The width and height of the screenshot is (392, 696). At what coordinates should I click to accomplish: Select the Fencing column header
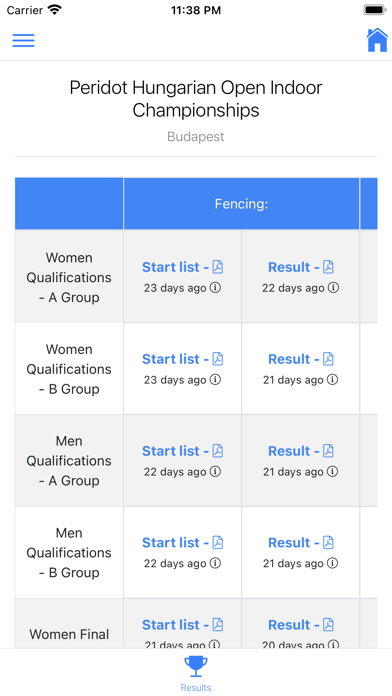pyautogui.click(x=242, y=204)
